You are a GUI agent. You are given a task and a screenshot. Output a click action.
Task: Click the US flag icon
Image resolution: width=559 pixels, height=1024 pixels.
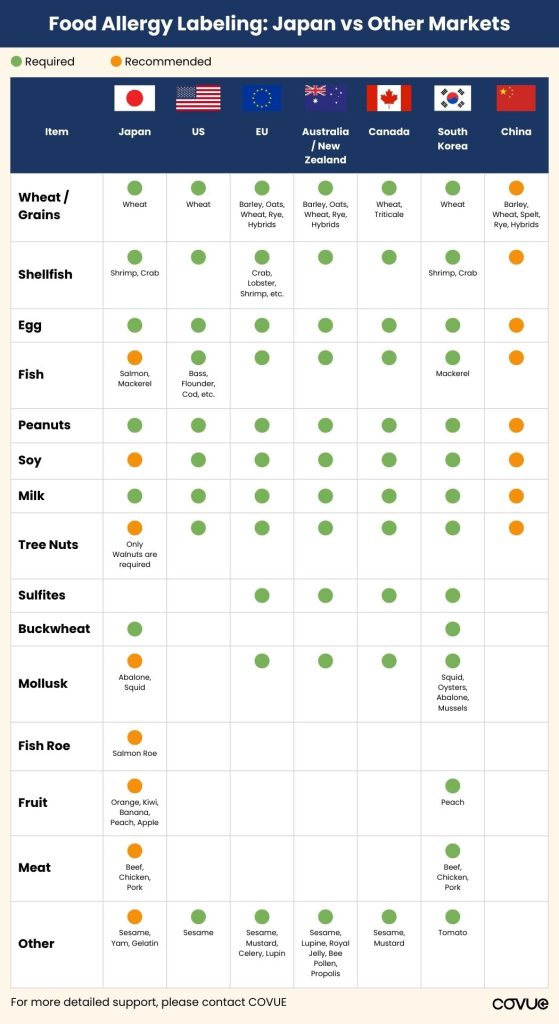[x=198, y=99]
